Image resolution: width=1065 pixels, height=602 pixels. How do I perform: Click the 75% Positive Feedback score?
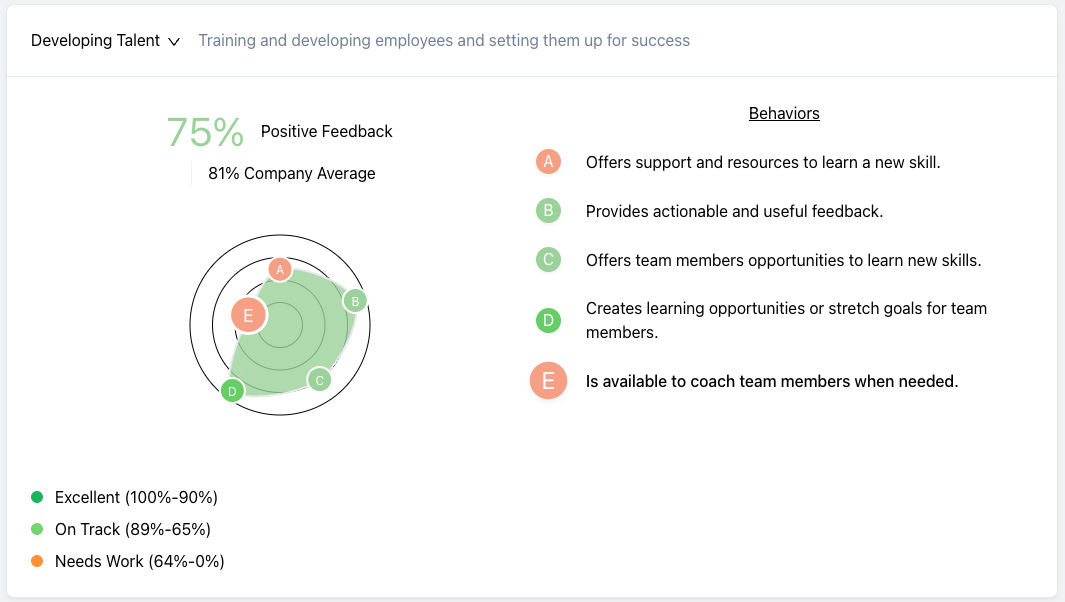[x=204, y=131]
